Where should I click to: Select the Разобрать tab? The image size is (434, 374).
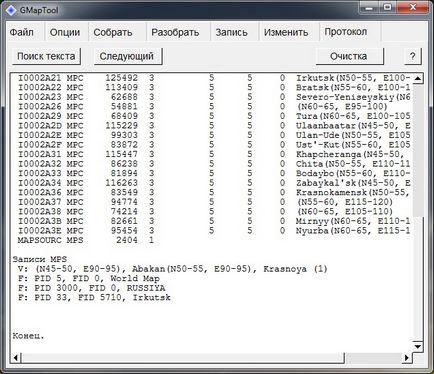pos(175,32)
